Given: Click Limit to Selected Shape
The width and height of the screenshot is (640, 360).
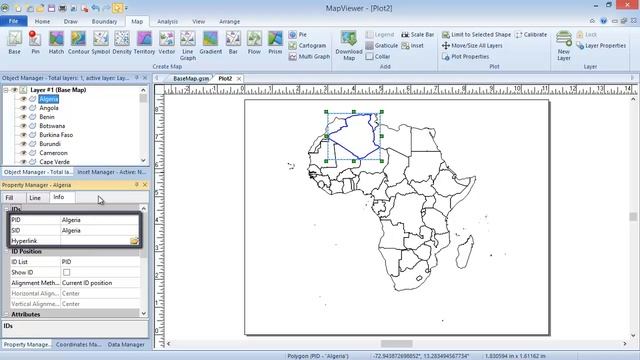Looking at the screenshot, I should click(476, 35).
